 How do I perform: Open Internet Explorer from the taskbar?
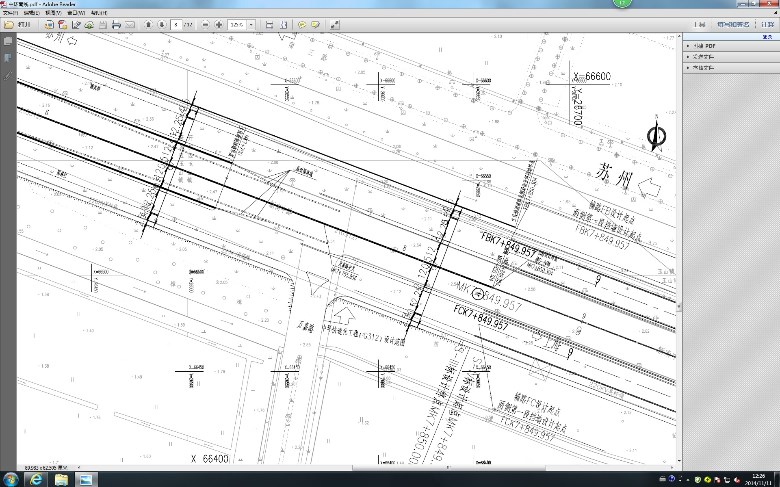click(x=37, y=479)
